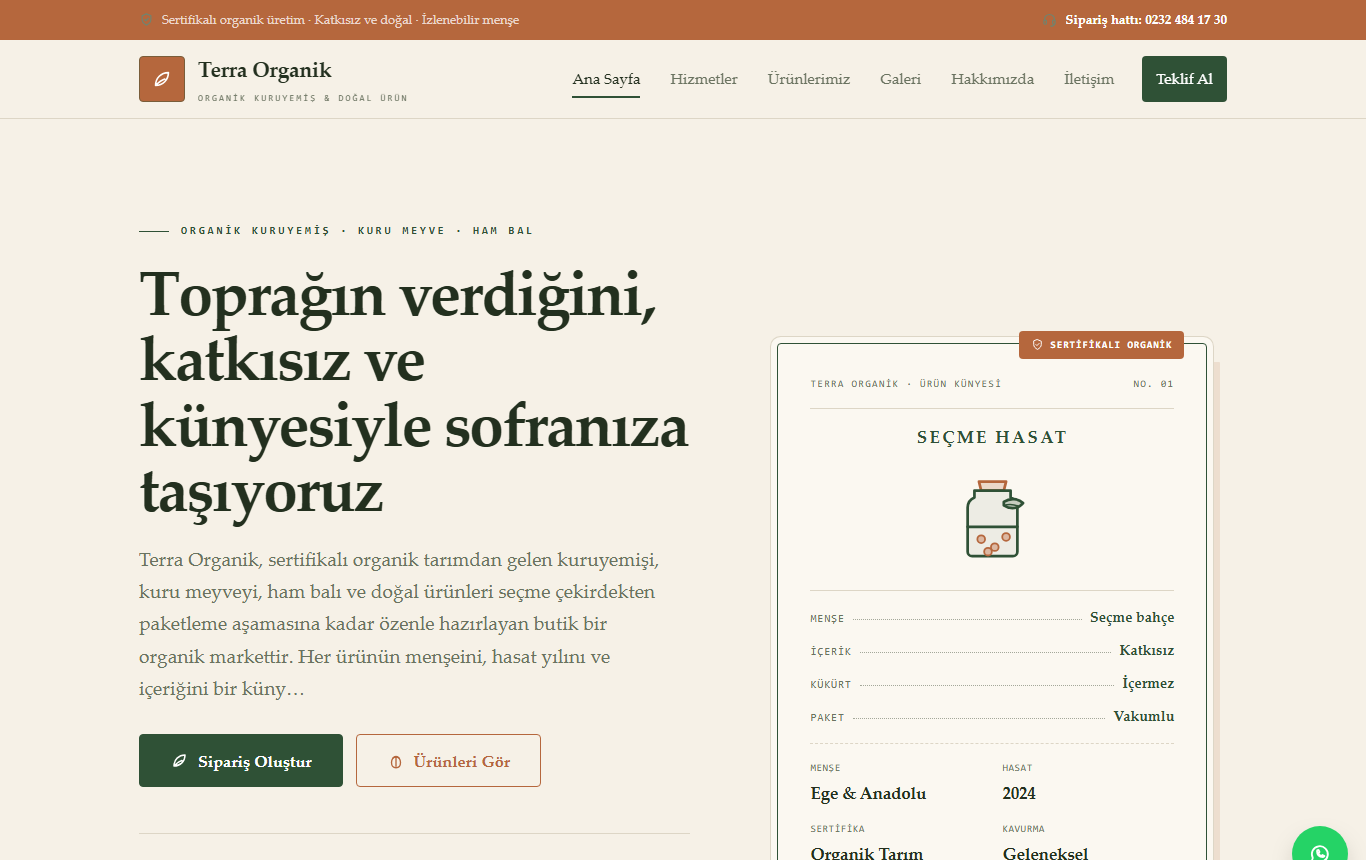
Task: Click the Organik Kuruyemiş tagline above headline
Action: 357,231
